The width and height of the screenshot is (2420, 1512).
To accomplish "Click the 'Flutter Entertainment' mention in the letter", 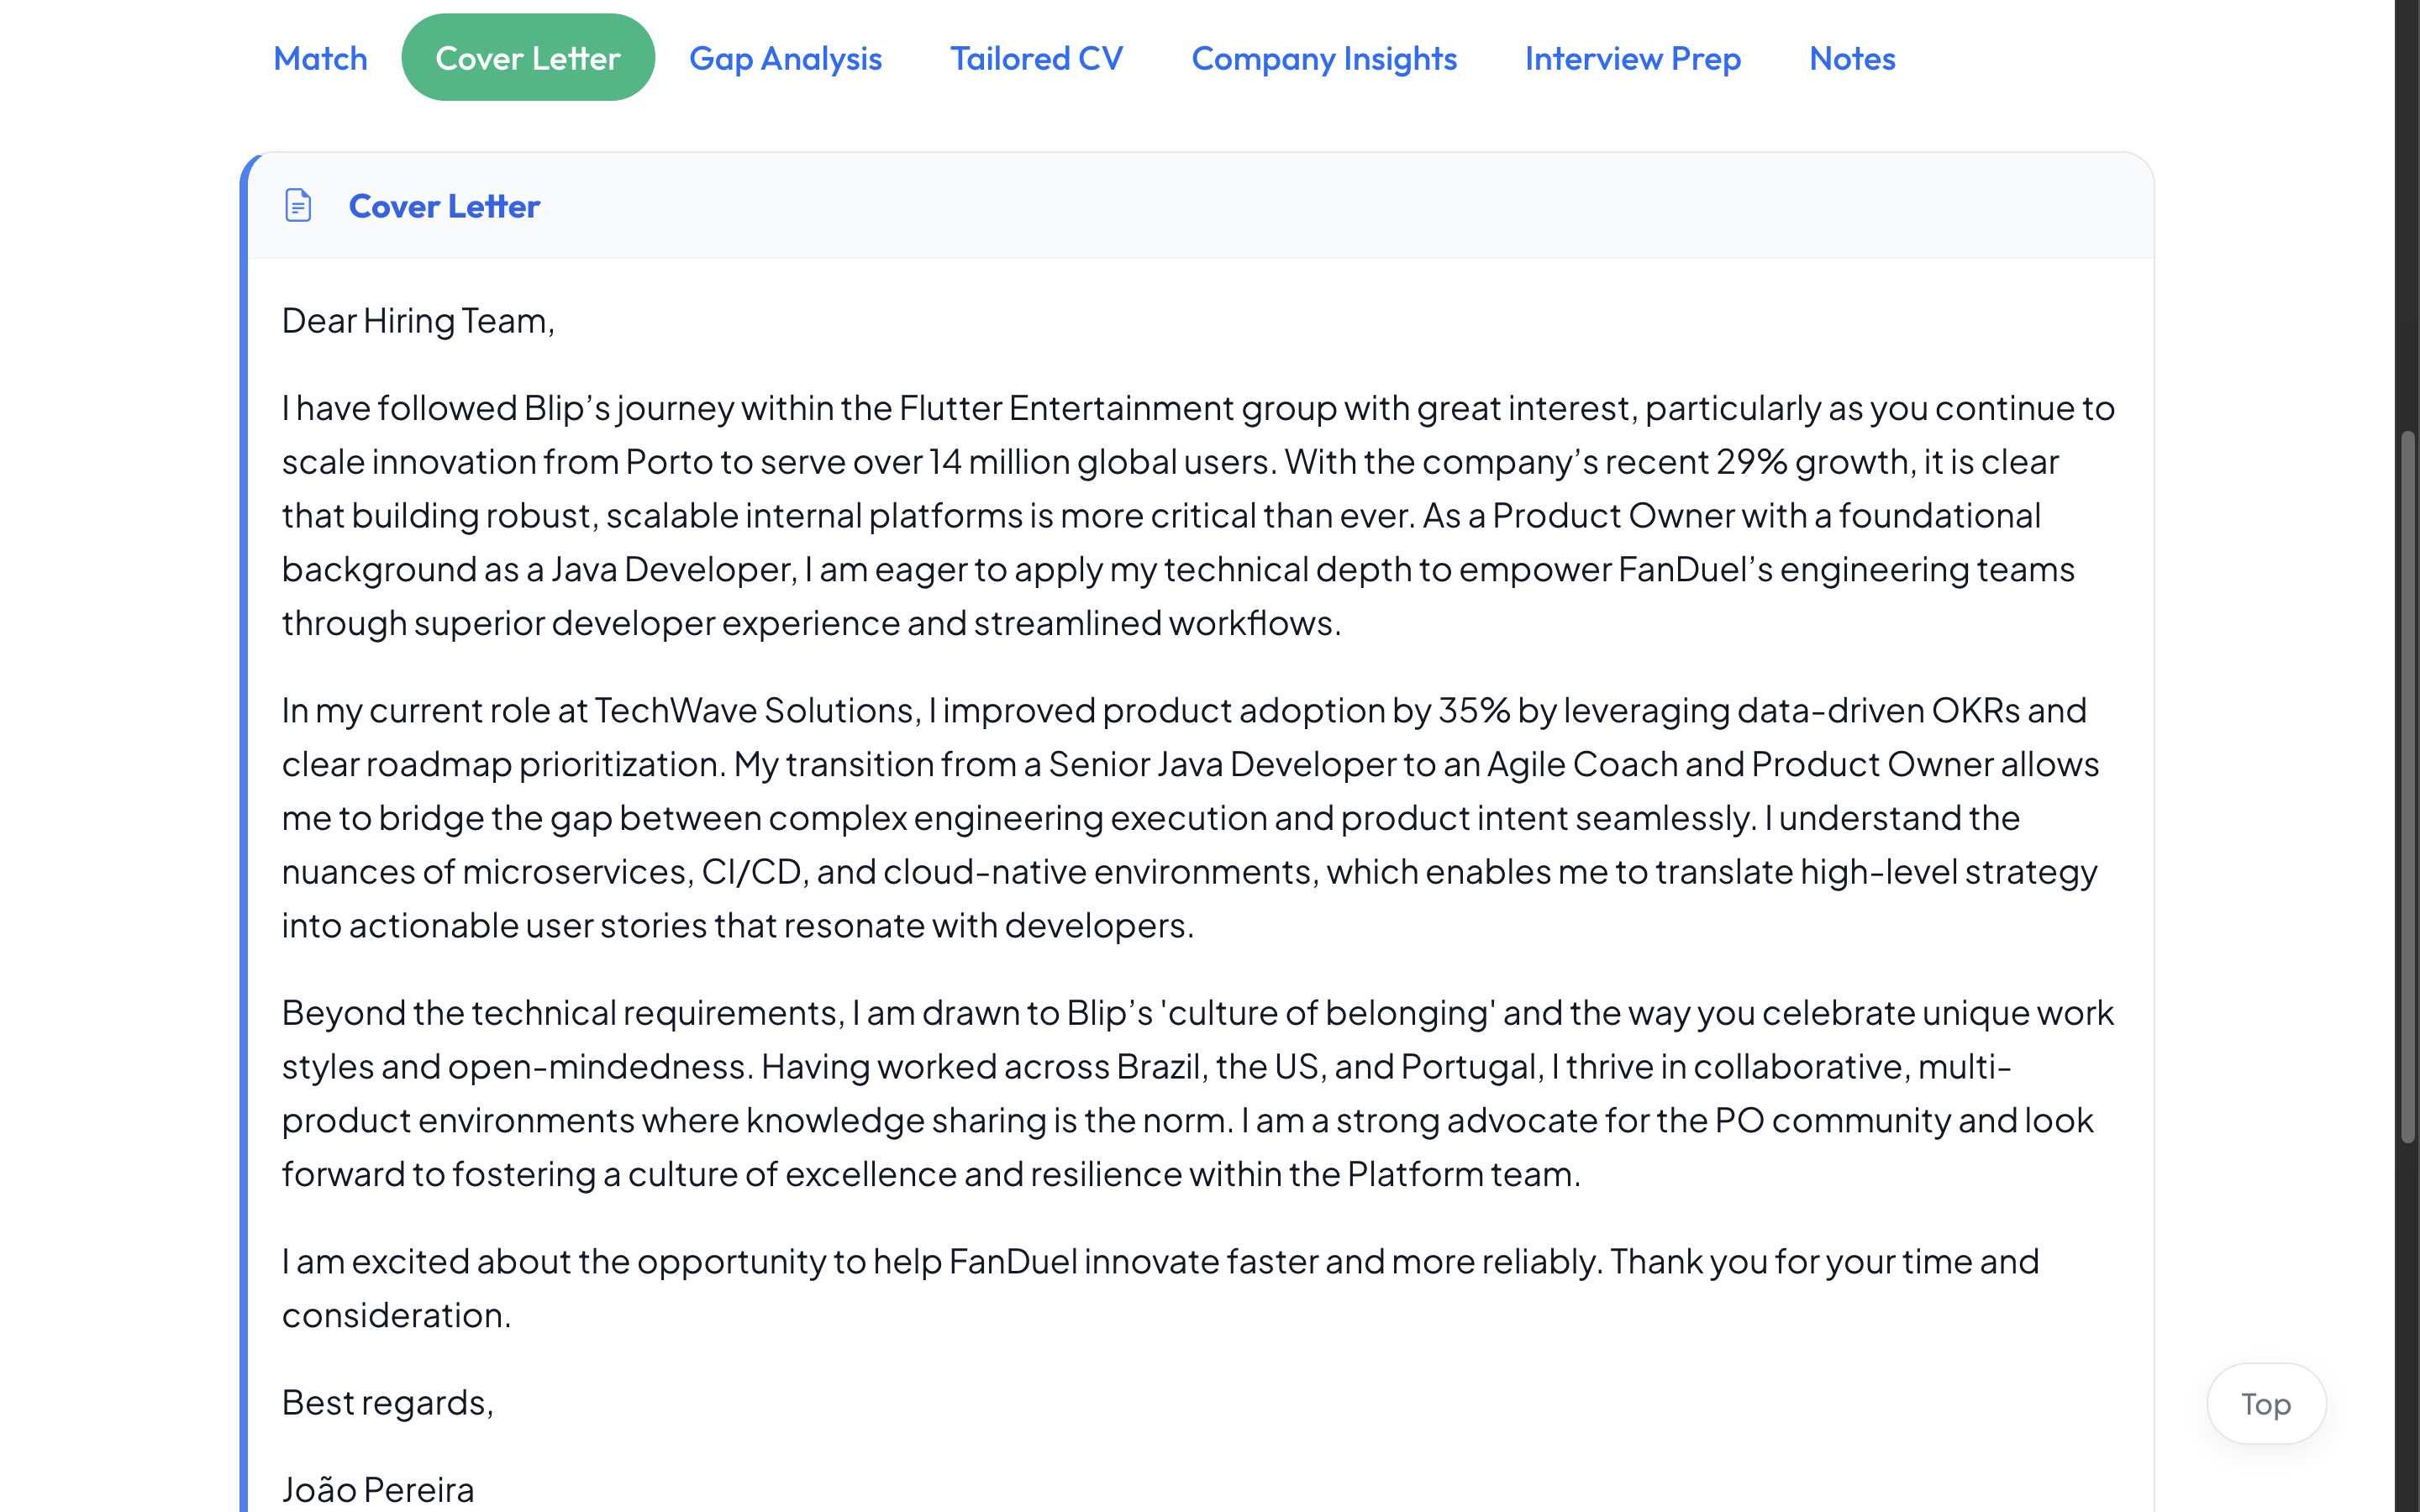I will click(1066, 408).
